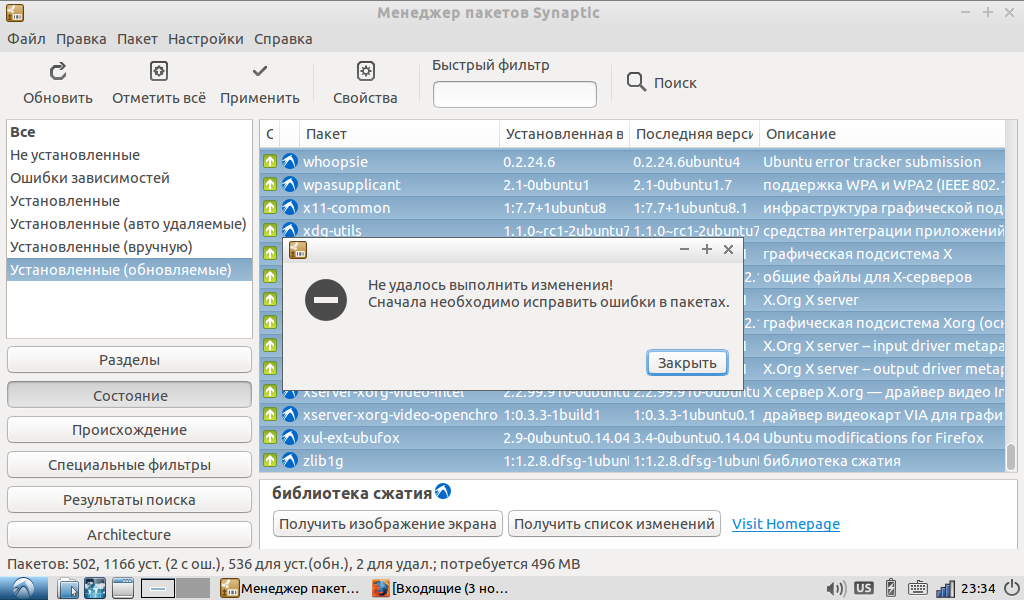The image size is (1024, 600).
Task: Click Ubuntu support icon of zlib1g
Action: [x=290, y=460]
